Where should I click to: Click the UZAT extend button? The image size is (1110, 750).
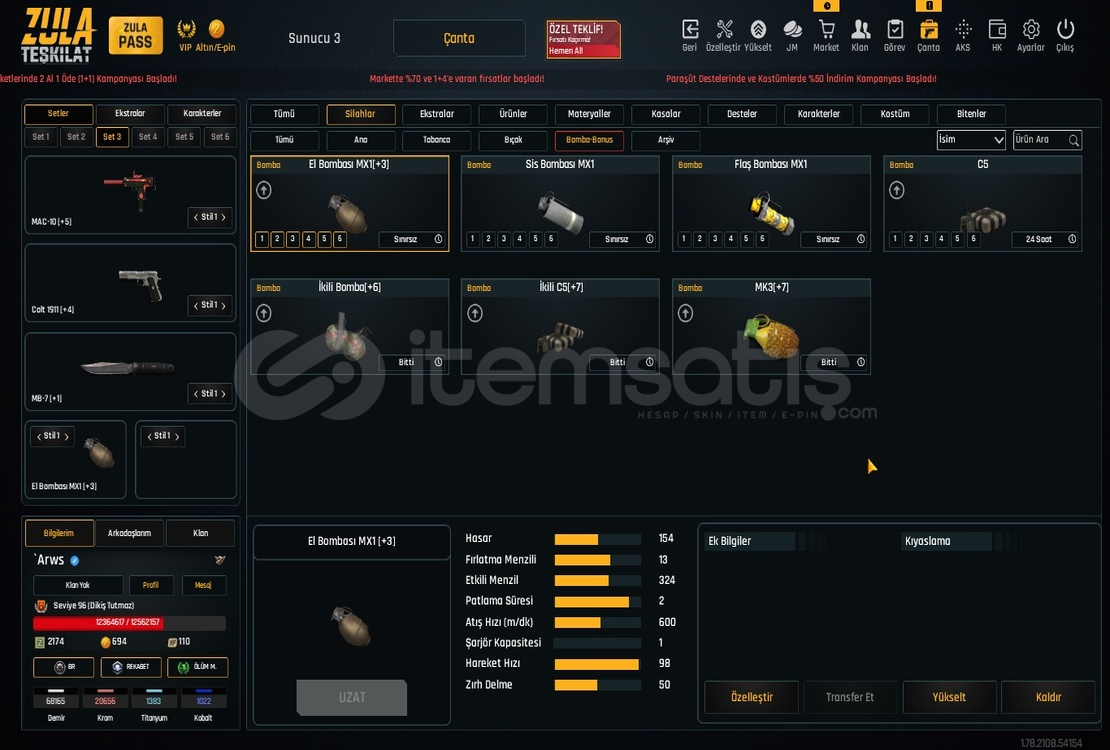tap(352, 698)
